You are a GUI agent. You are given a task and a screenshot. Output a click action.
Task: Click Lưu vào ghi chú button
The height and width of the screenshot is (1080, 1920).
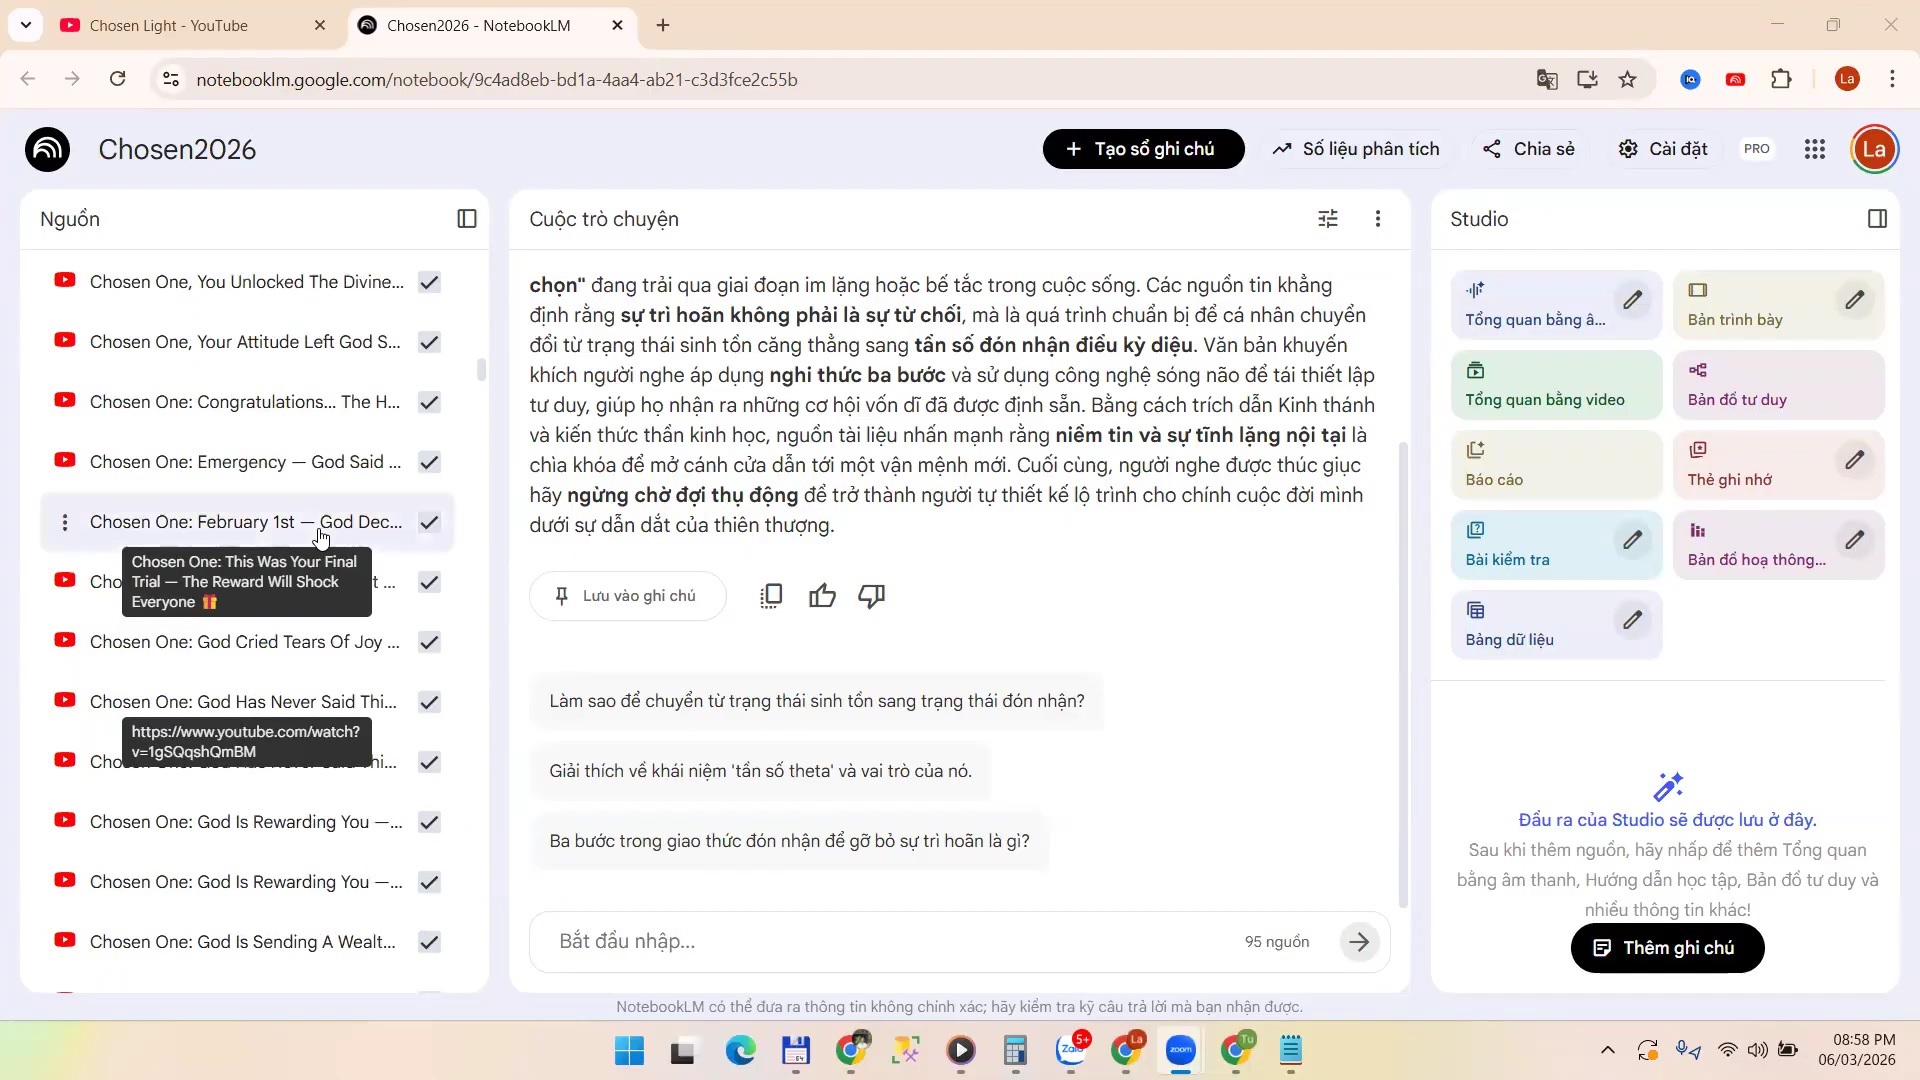point(627,596)
